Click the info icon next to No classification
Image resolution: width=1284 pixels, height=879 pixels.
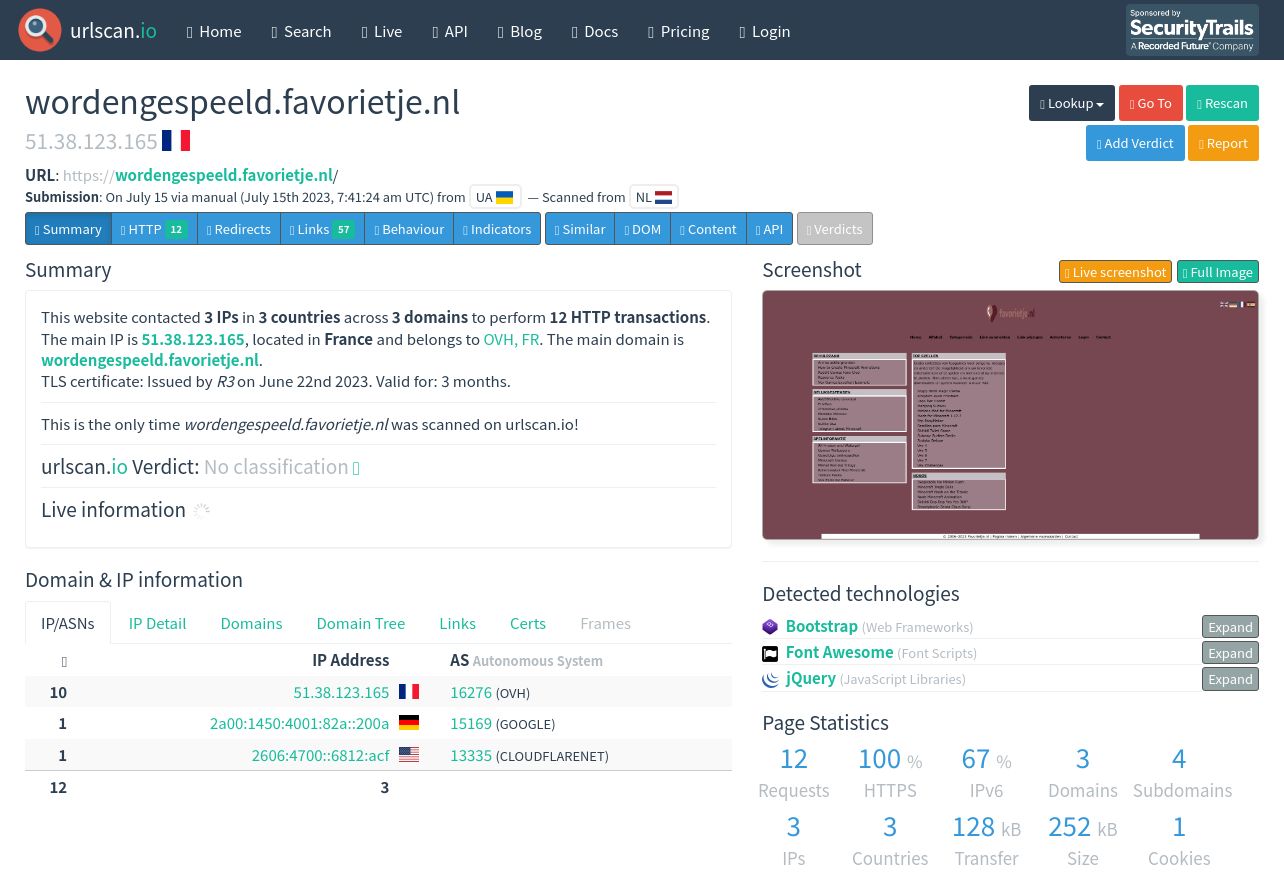click(x=356, y=468)
